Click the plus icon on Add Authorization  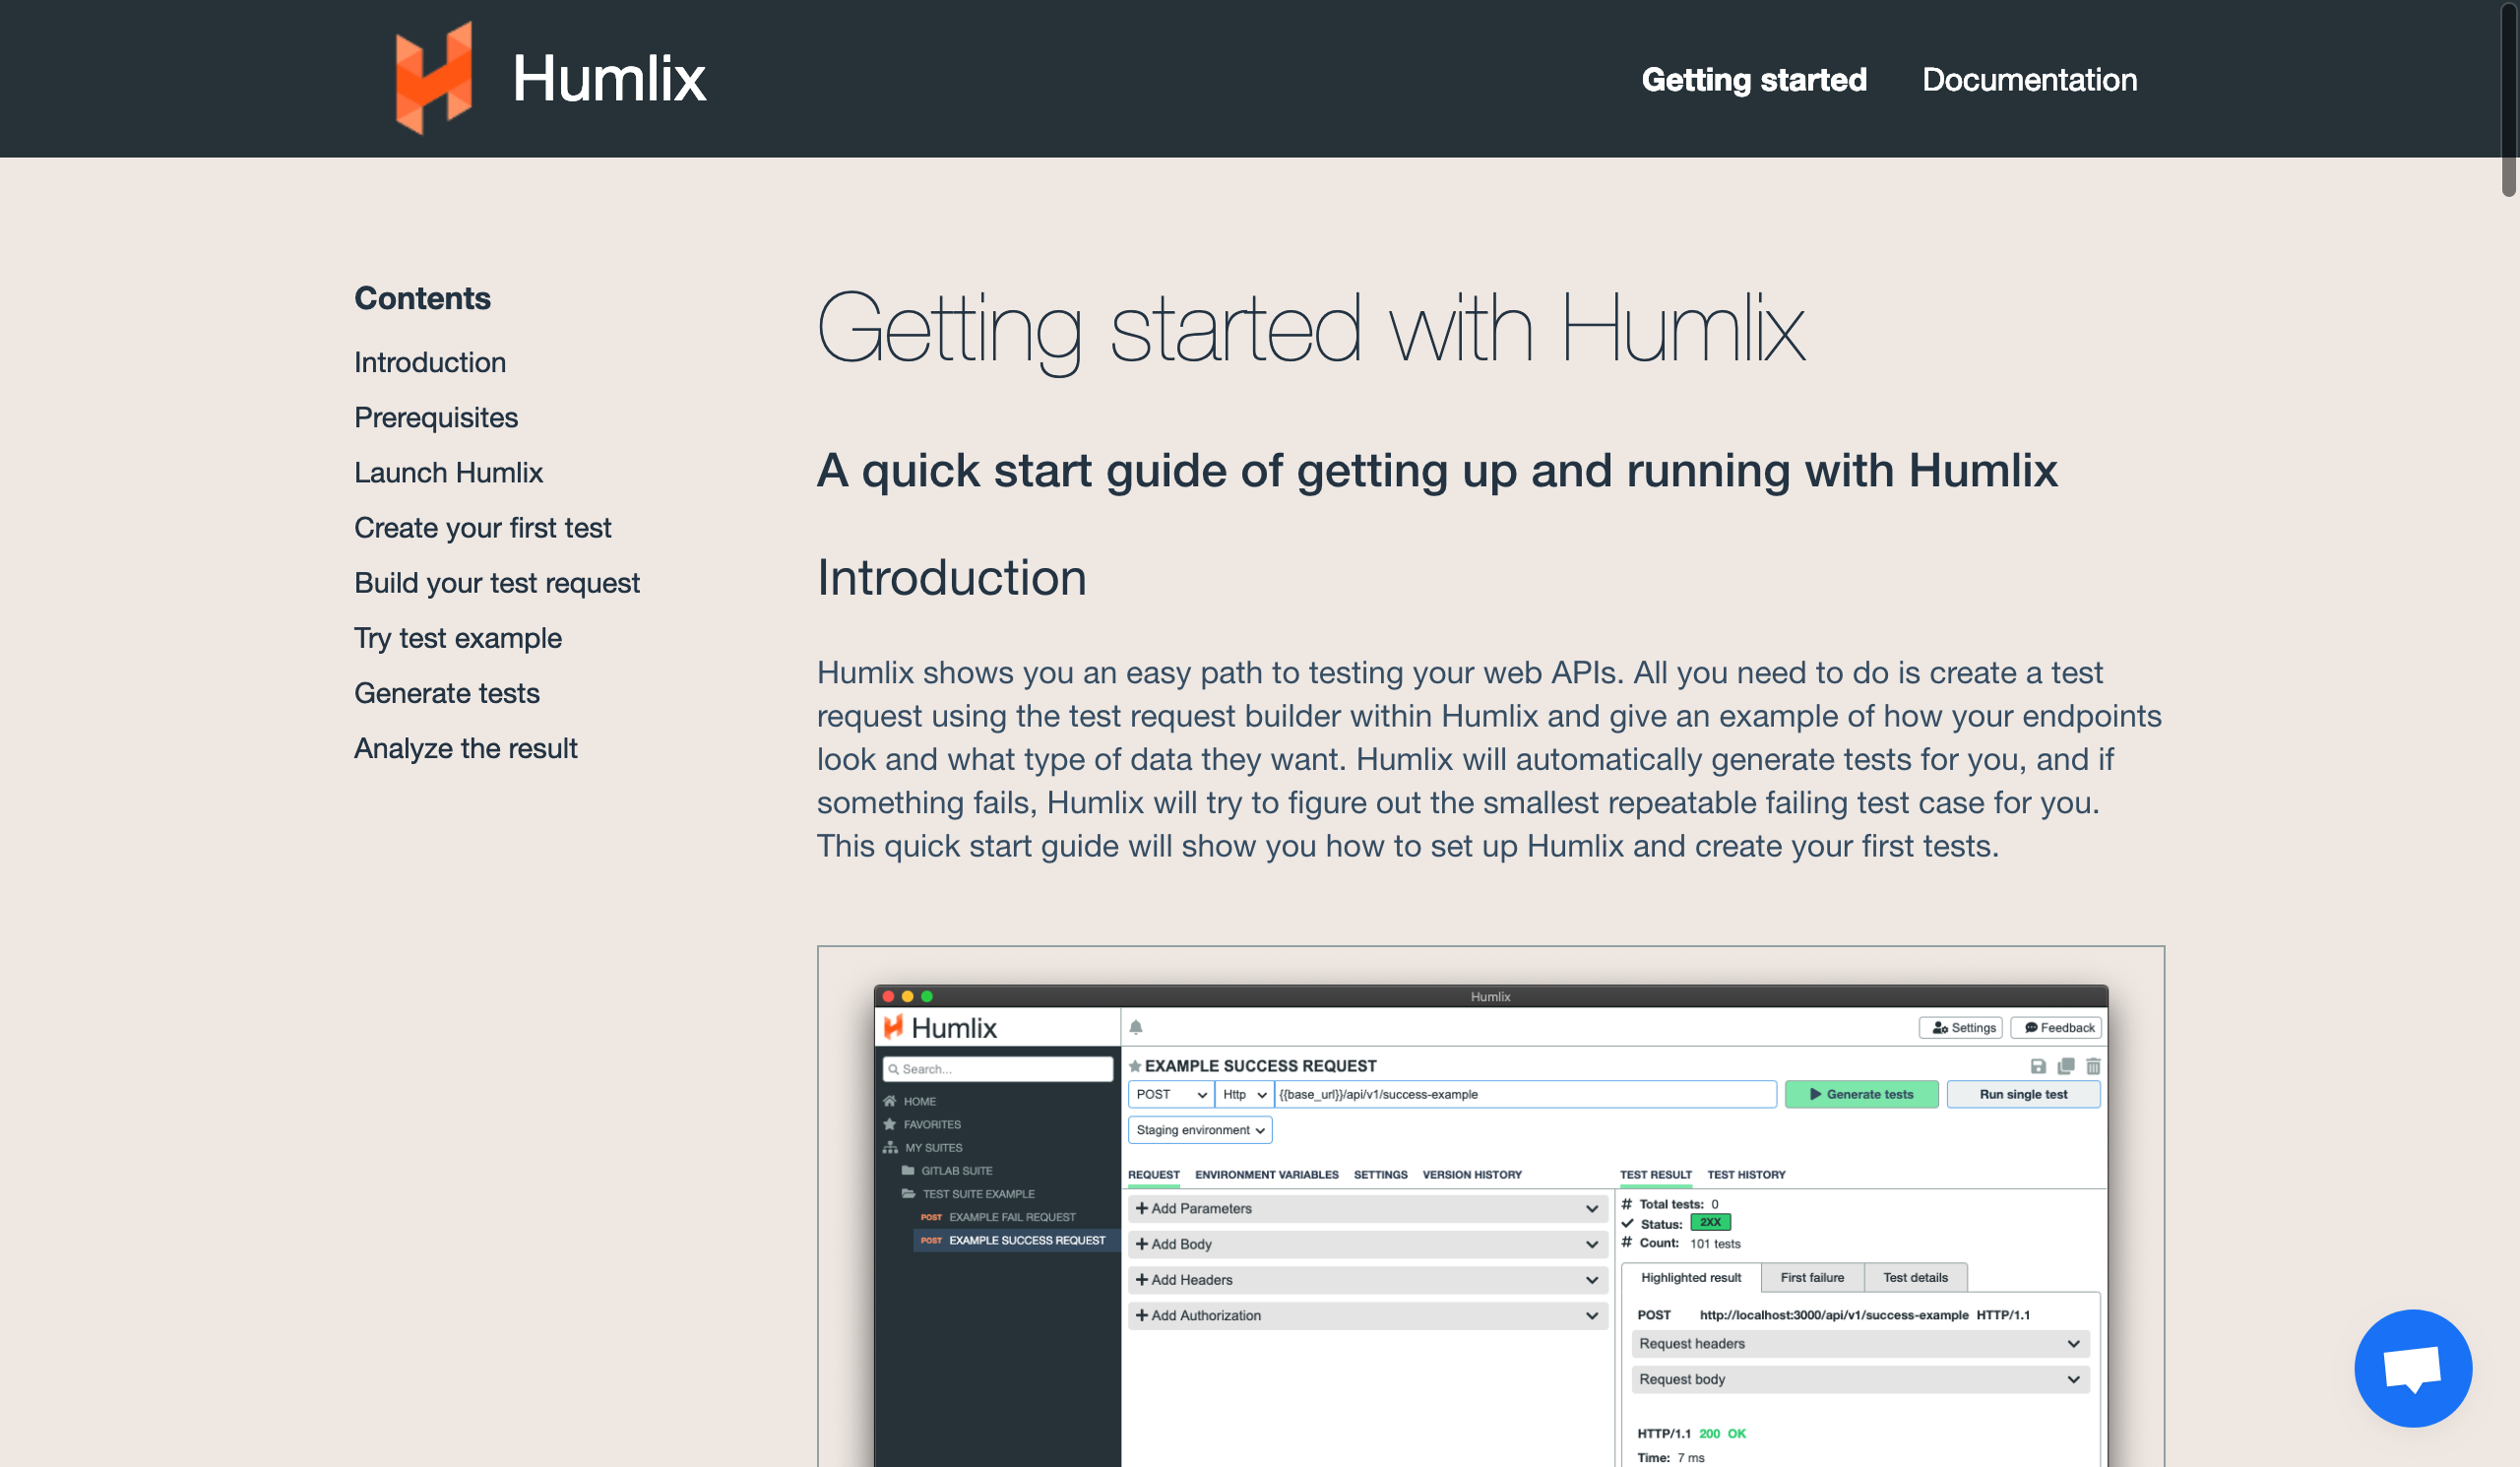pyautogui.click(x=1141, y=1316)
